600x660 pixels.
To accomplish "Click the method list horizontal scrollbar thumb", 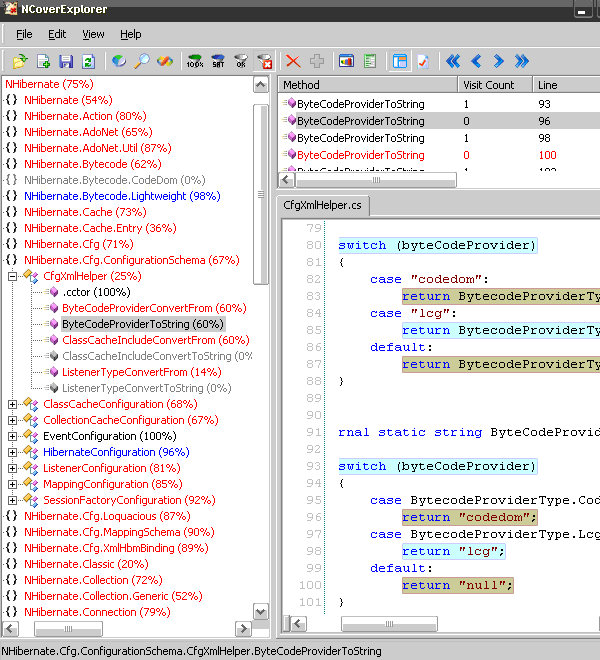I will tap(376, 180).
